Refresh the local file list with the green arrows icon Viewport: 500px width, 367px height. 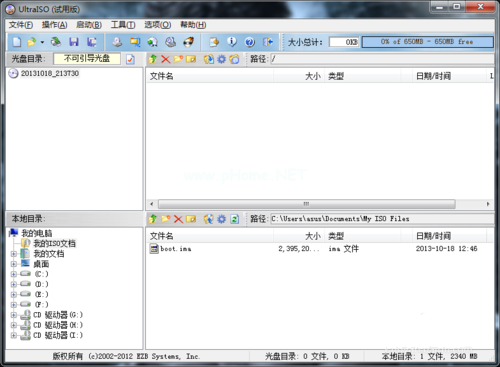[235, 219]
